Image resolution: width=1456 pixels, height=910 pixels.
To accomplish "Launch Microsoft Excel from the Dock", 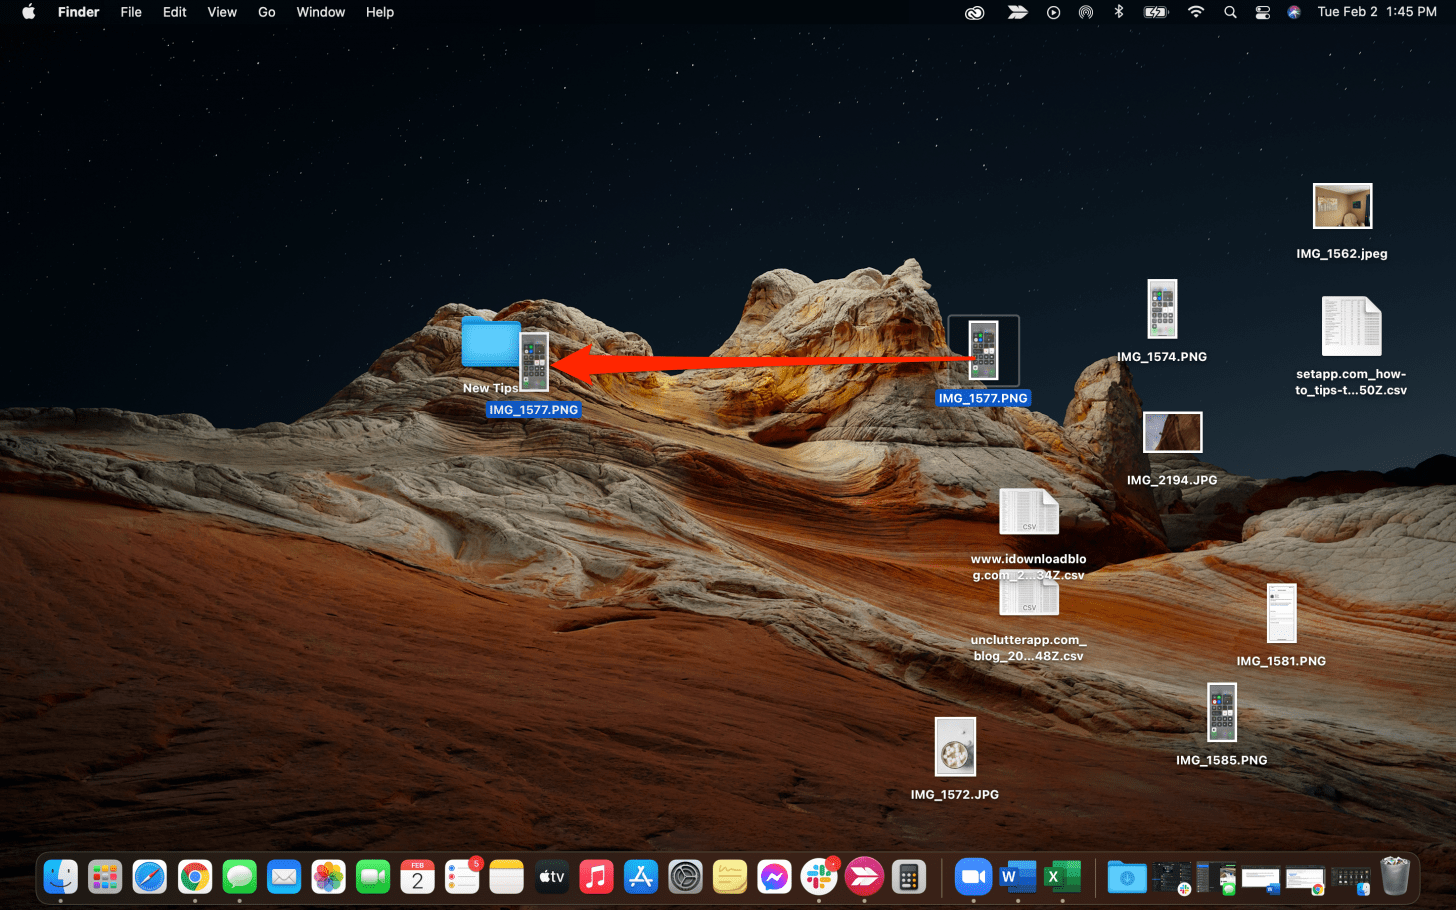I will tap(1061, 878).
